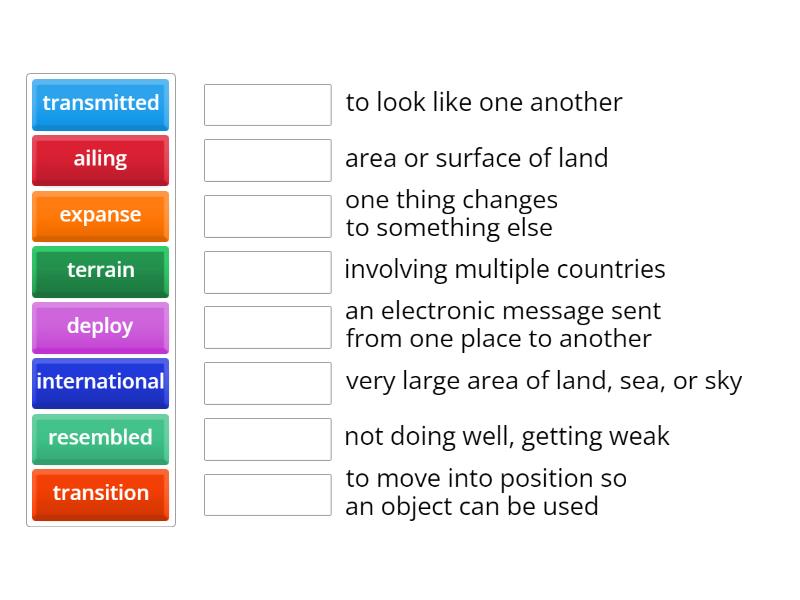Choose the green 'terrain' word tile

click(100, 271)
